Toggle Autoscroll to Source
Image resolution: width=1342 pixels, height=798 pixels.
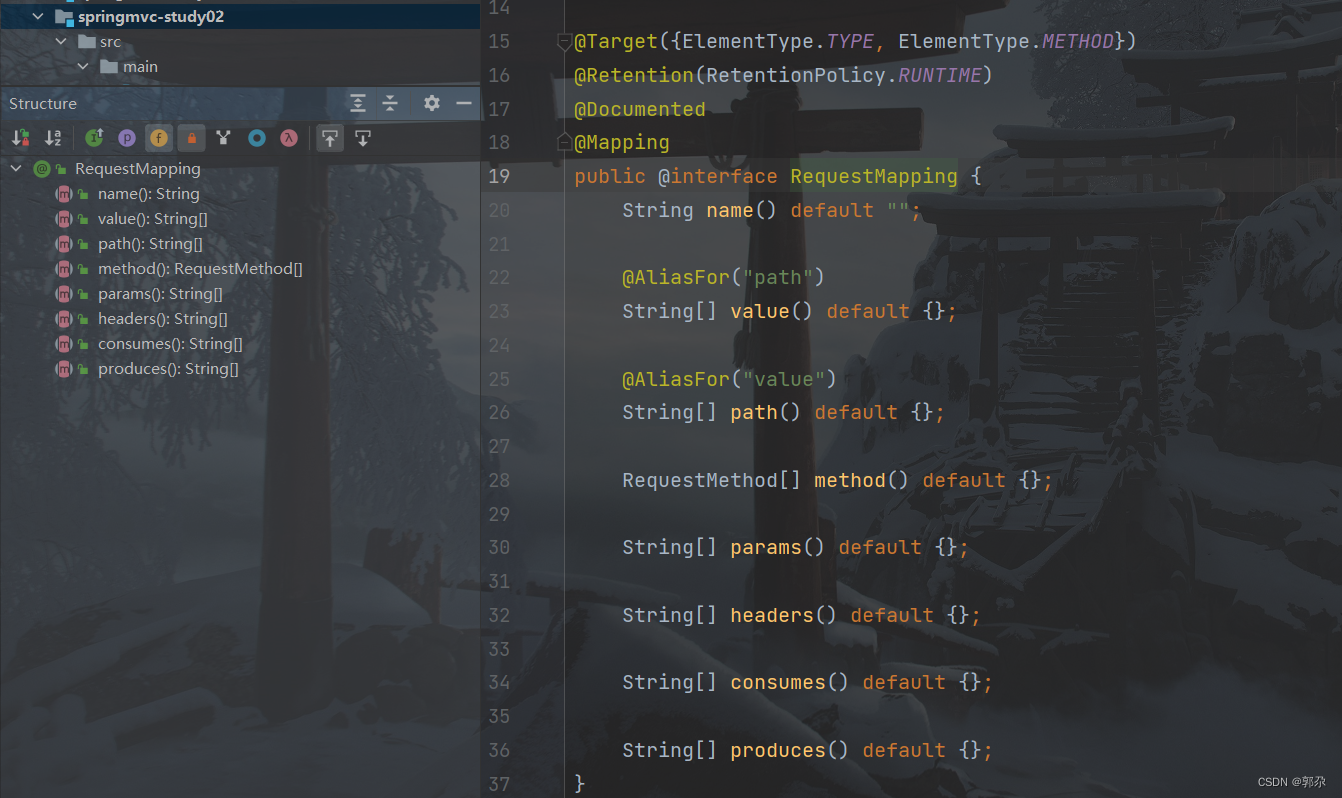330,138
